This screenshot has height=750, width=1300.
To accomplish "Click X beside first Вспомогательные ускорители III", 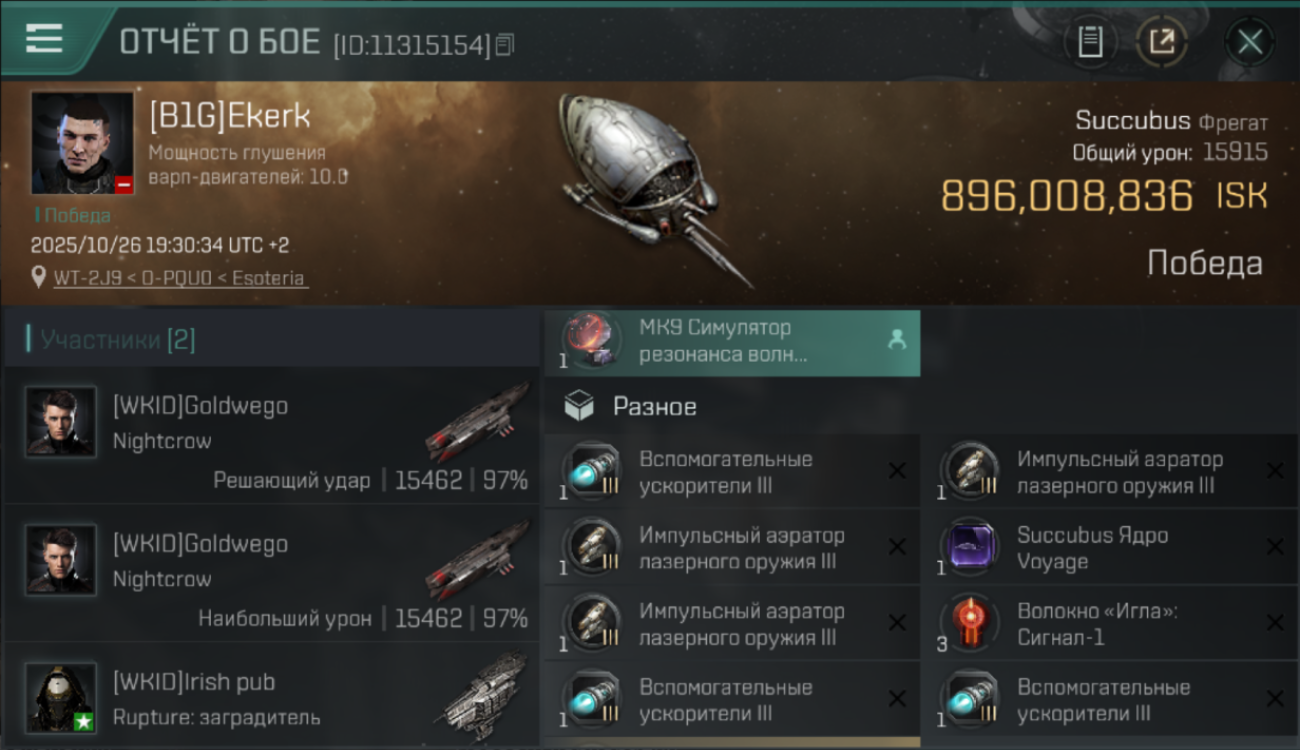I will [897, 471].
